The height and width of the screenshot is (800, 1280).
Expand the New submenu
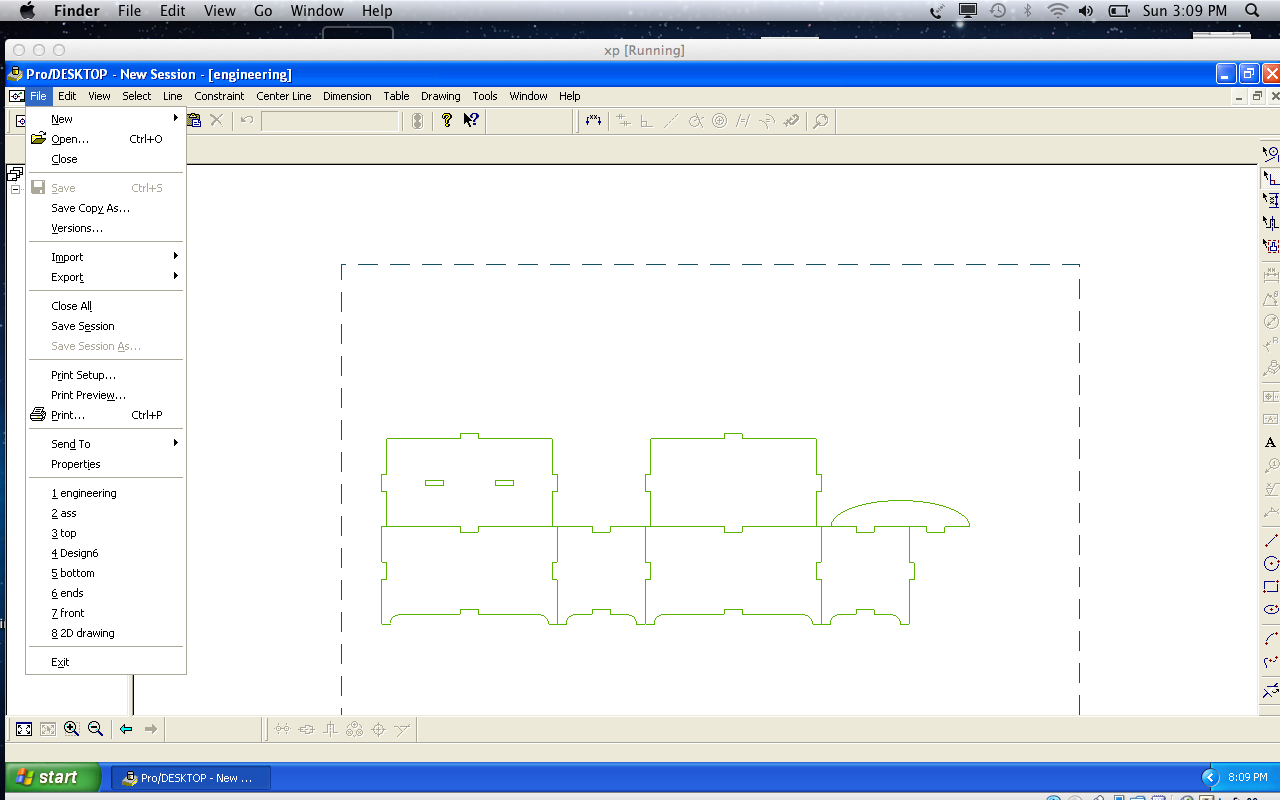106,119
